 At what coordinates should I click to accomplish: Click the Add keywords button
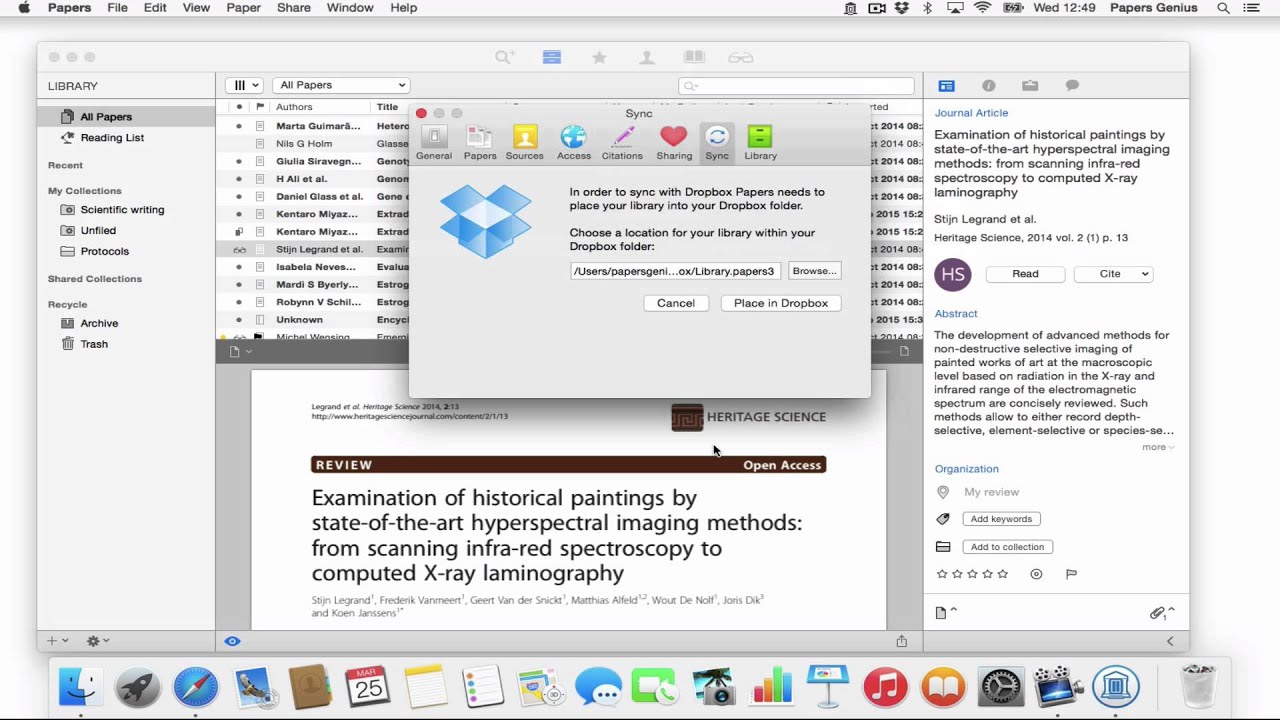(x=1001, y=519)
